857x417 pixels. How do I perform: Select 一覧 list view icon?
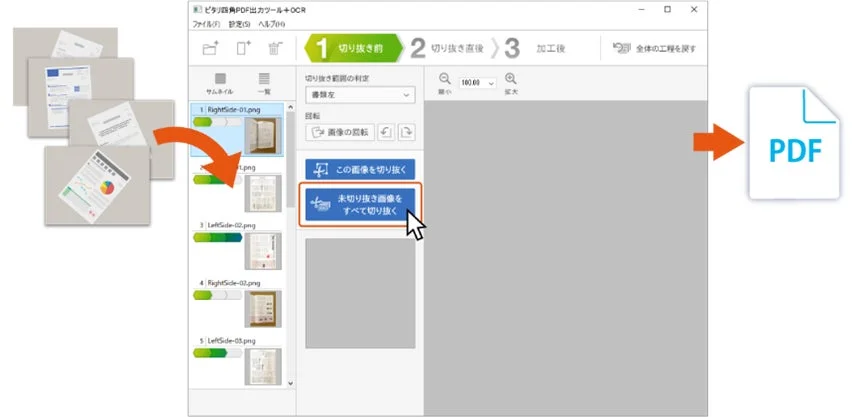click(264, 84)
